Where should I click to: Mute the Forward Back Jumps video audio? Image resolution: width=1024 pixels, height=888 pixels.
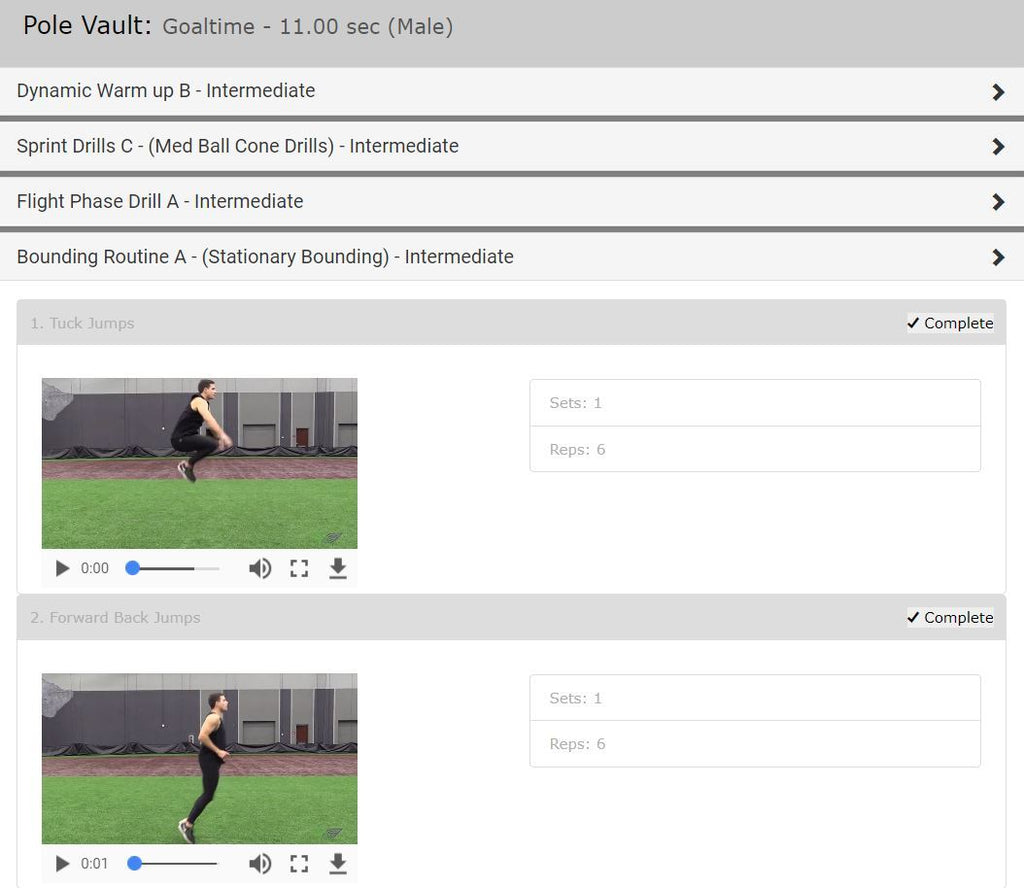[260, 864]
